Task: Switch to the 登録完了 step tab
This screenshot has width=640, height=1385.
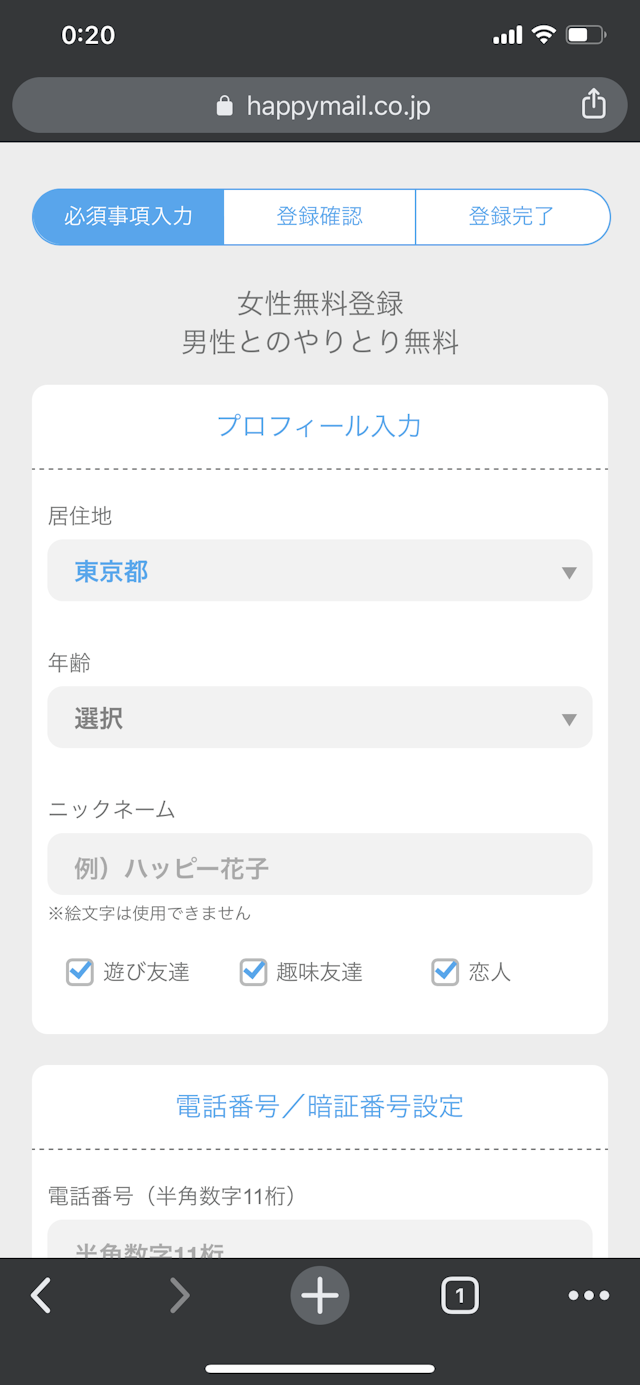Action: coord(512,215)
